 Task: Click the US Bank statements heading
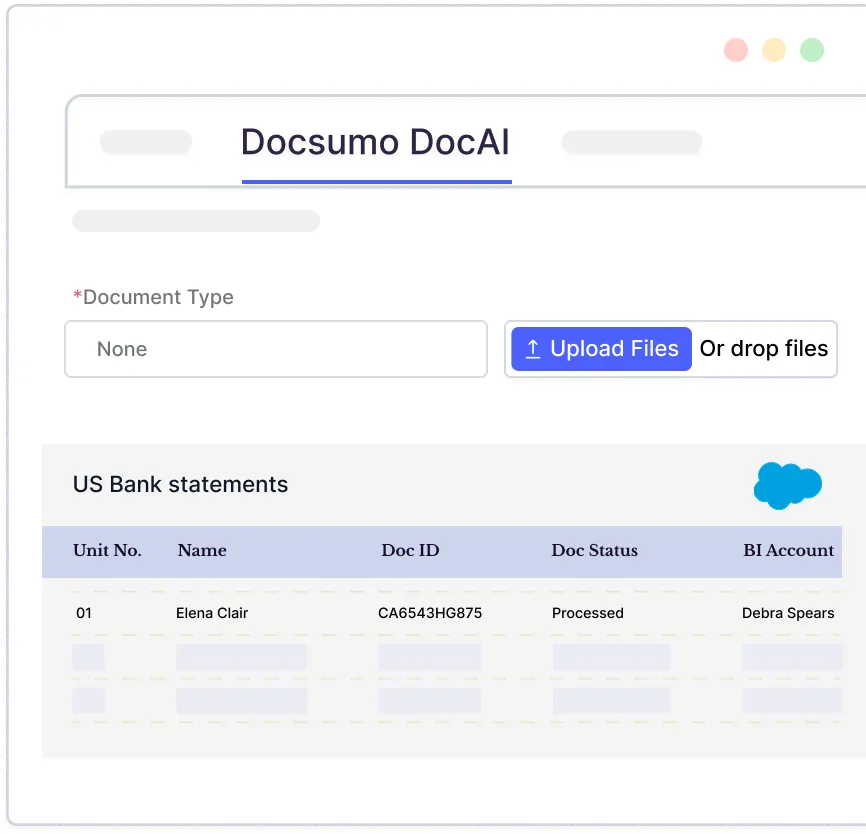click(x=180, y=484)
